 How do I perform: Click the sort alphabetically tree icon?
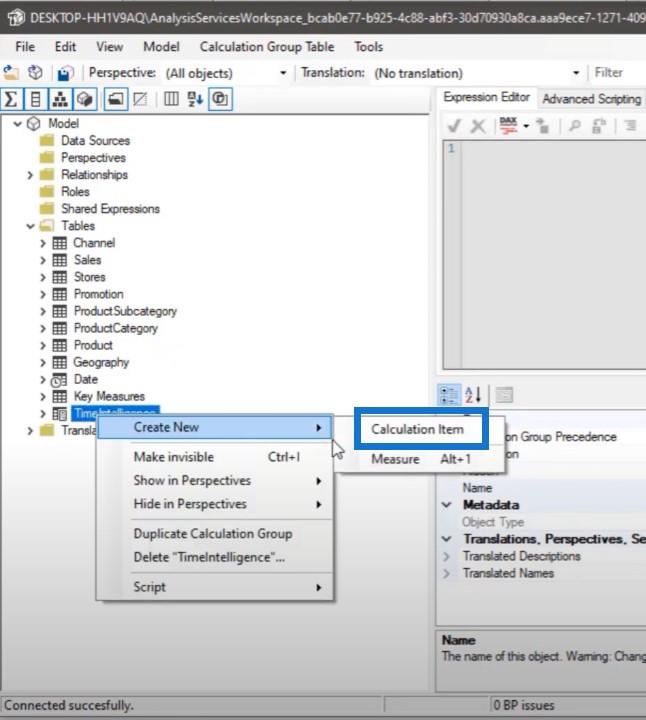pos(196,99)
